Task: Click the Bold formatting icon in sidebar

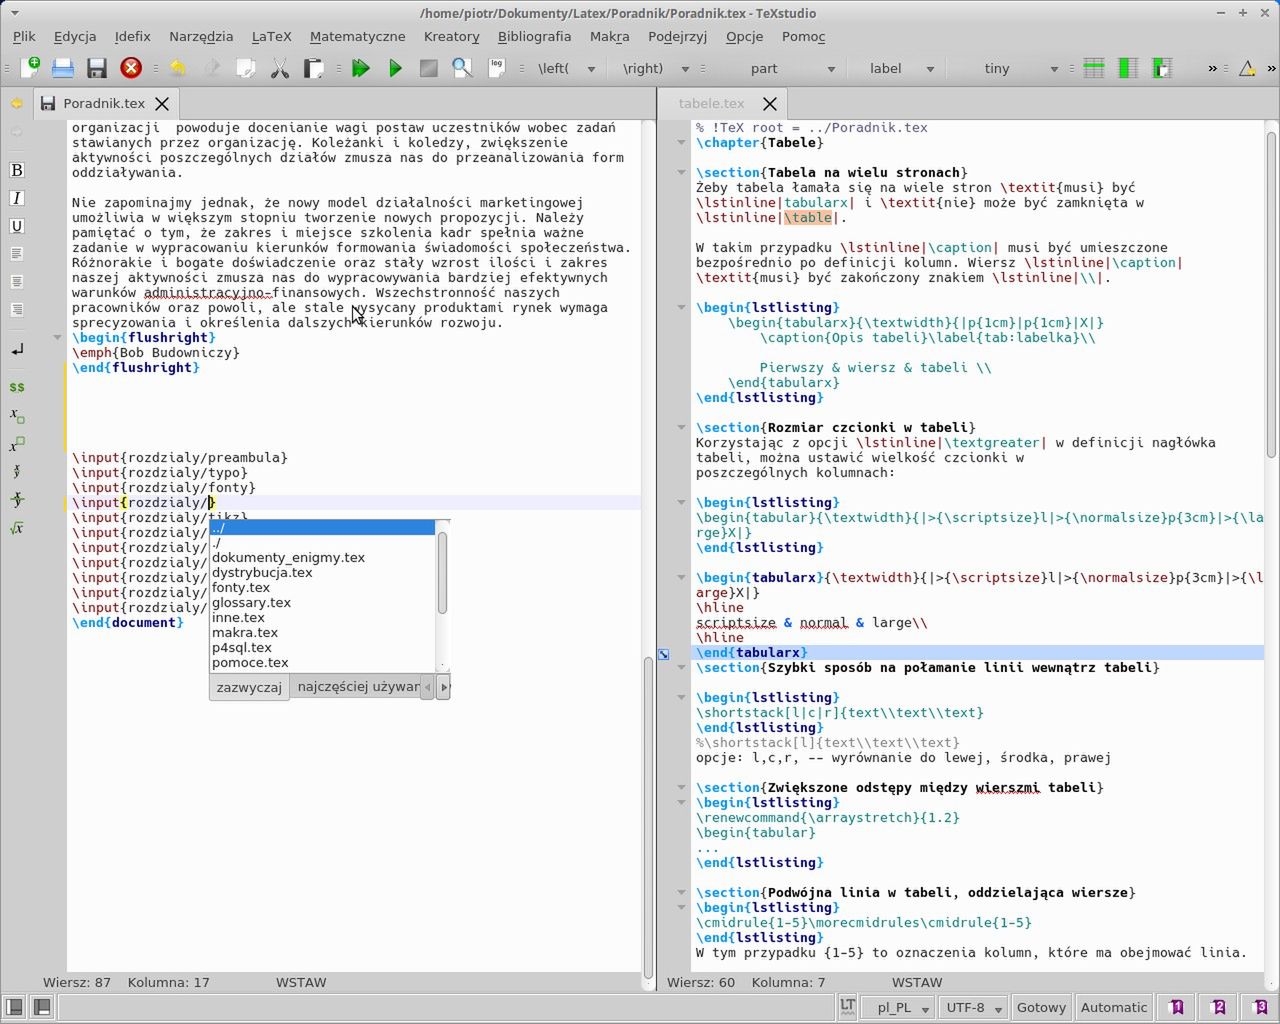Action: tap(16, 170)
